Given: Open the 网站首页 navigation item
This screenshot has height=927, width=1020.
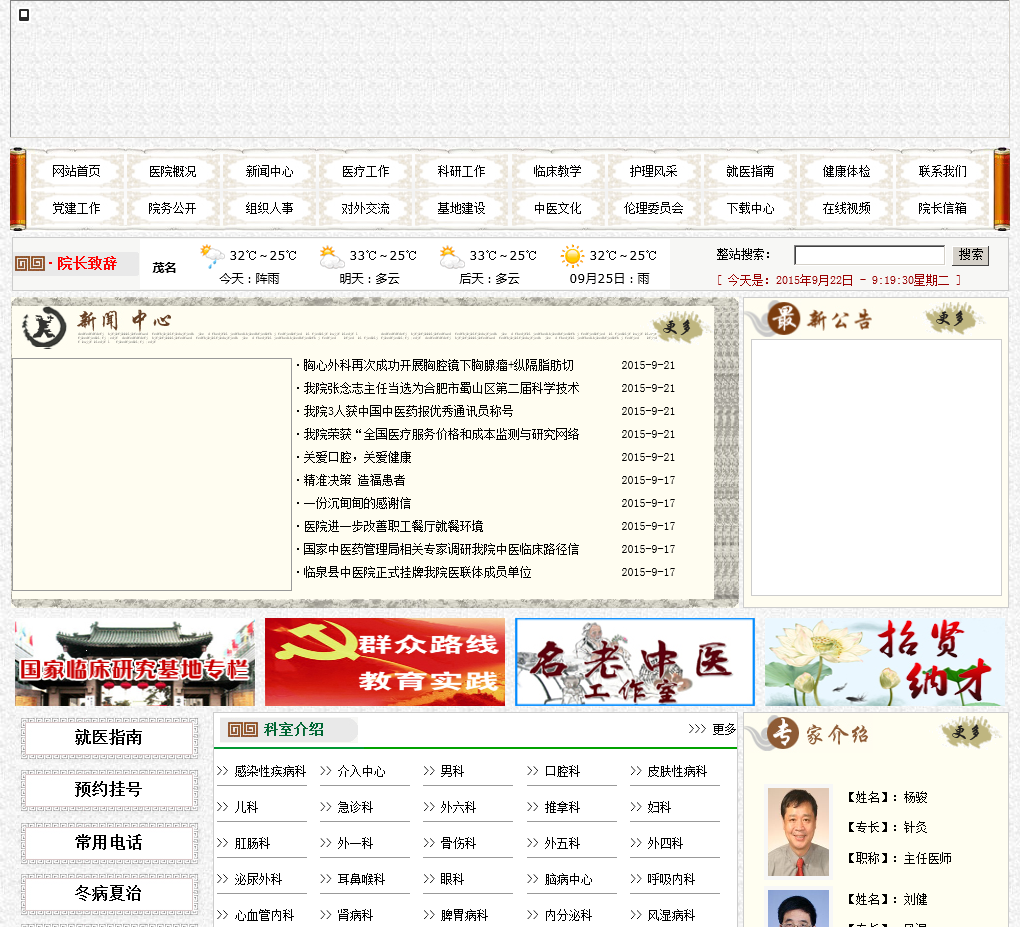Looking at the screenshot, I should pyautogui.click(x=76, y=171).
